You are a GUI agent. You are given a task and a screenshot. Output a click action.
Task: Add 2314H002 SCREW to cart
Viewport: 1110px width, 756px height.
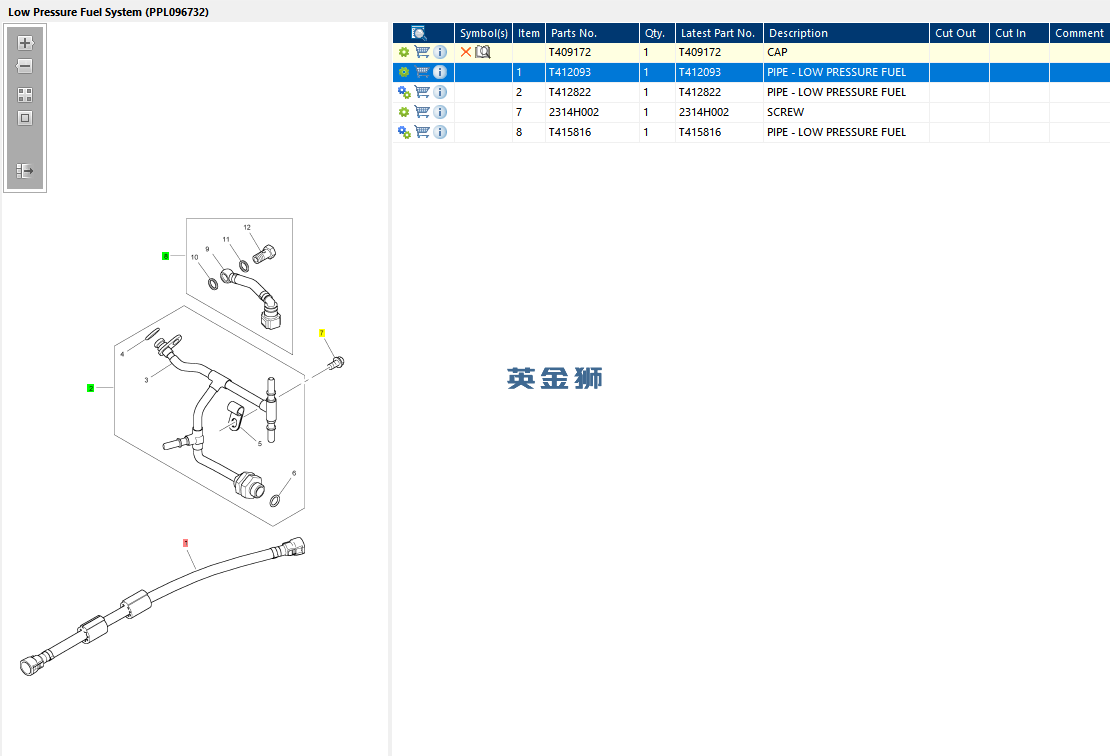tap(422, 111)
